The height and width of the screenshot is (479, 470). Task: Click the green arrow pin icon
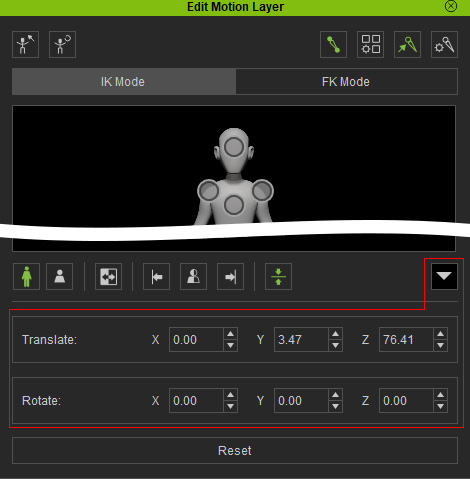coord(407,44)
